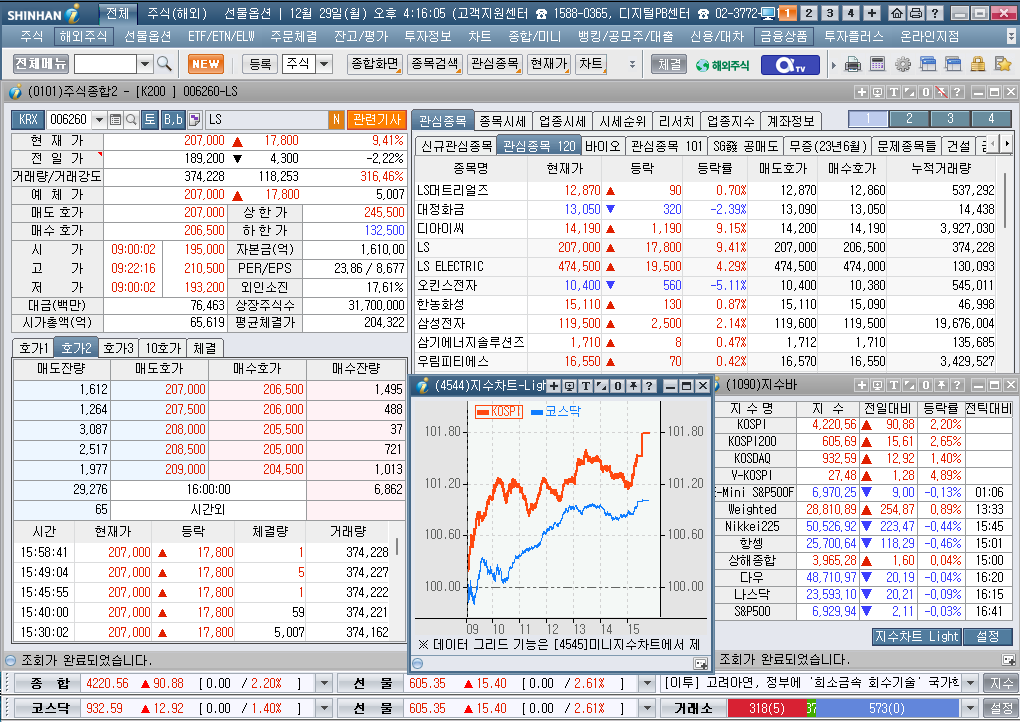Screen dimensions: 1020x722
Task: Click the watchlist tab scroll right arrow
Action: (x=1007, y=144)
